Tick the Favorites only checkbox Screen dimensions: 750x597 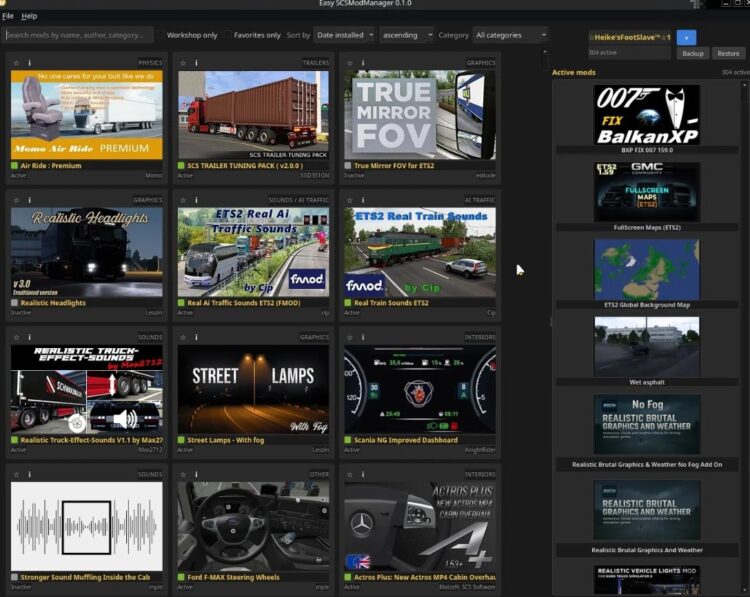pos(227,35)
